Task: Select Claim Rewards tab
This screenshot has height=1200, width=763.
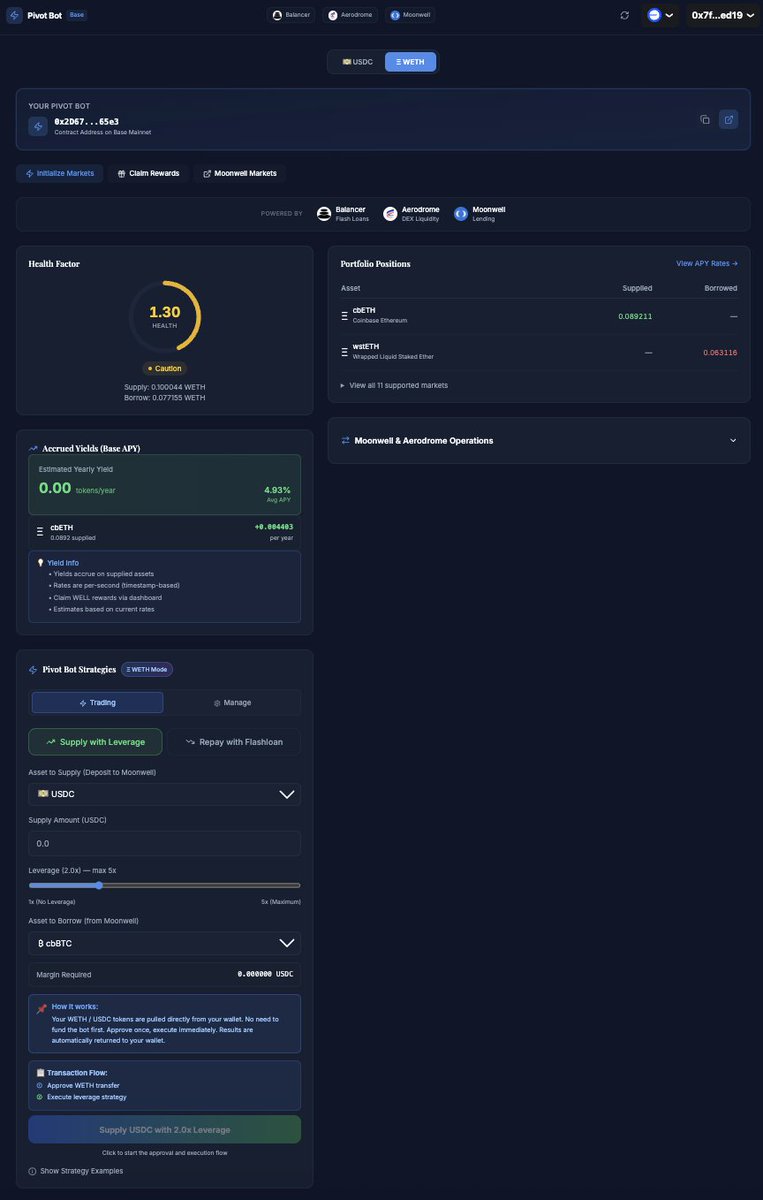Action: [x=148, y=173]
